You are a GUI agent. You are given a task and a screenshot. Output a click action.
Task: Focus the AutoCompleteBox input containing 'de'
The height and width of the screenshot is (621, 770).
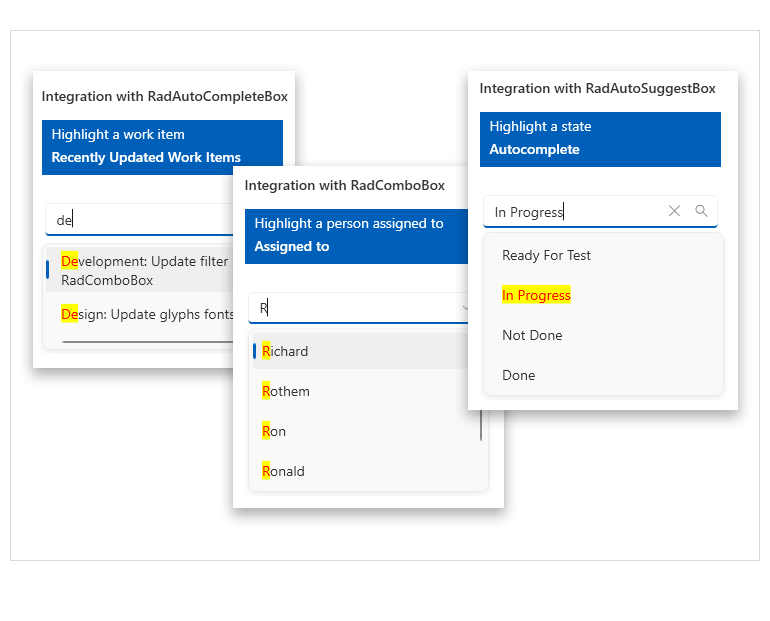point(139,220)
